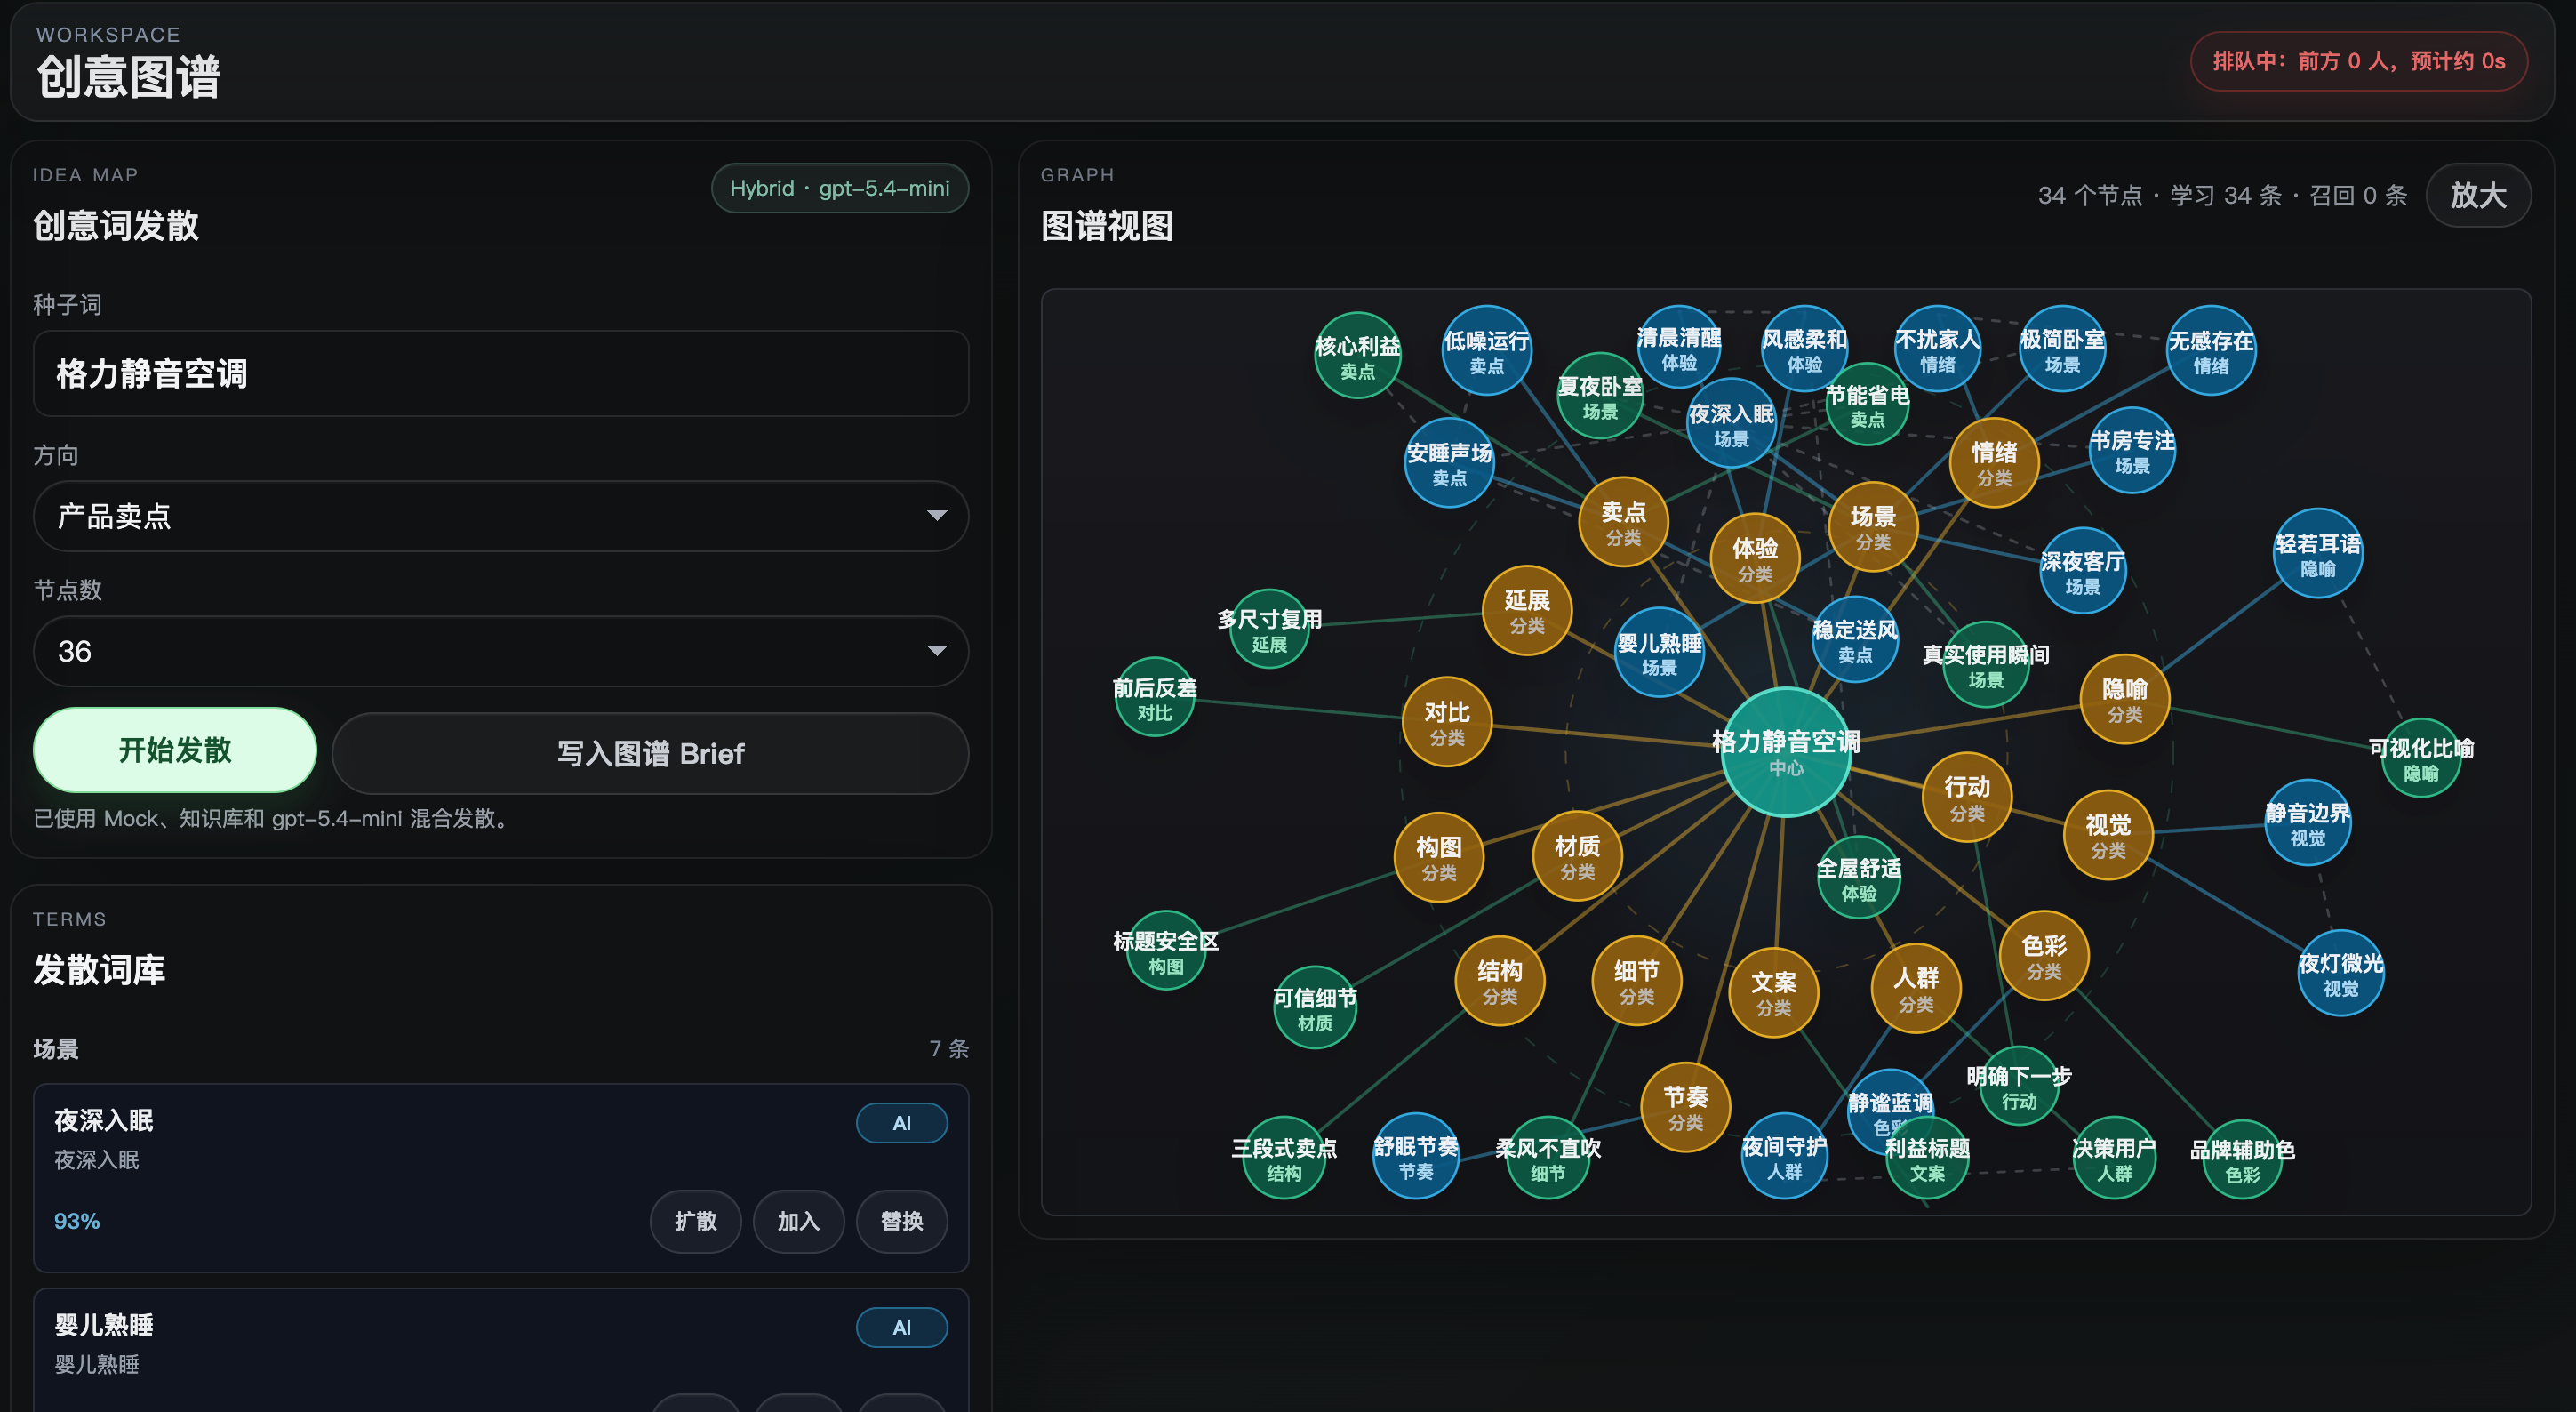
Task: Select the 体验 分类 graph node
Action: pos(1755,559)
